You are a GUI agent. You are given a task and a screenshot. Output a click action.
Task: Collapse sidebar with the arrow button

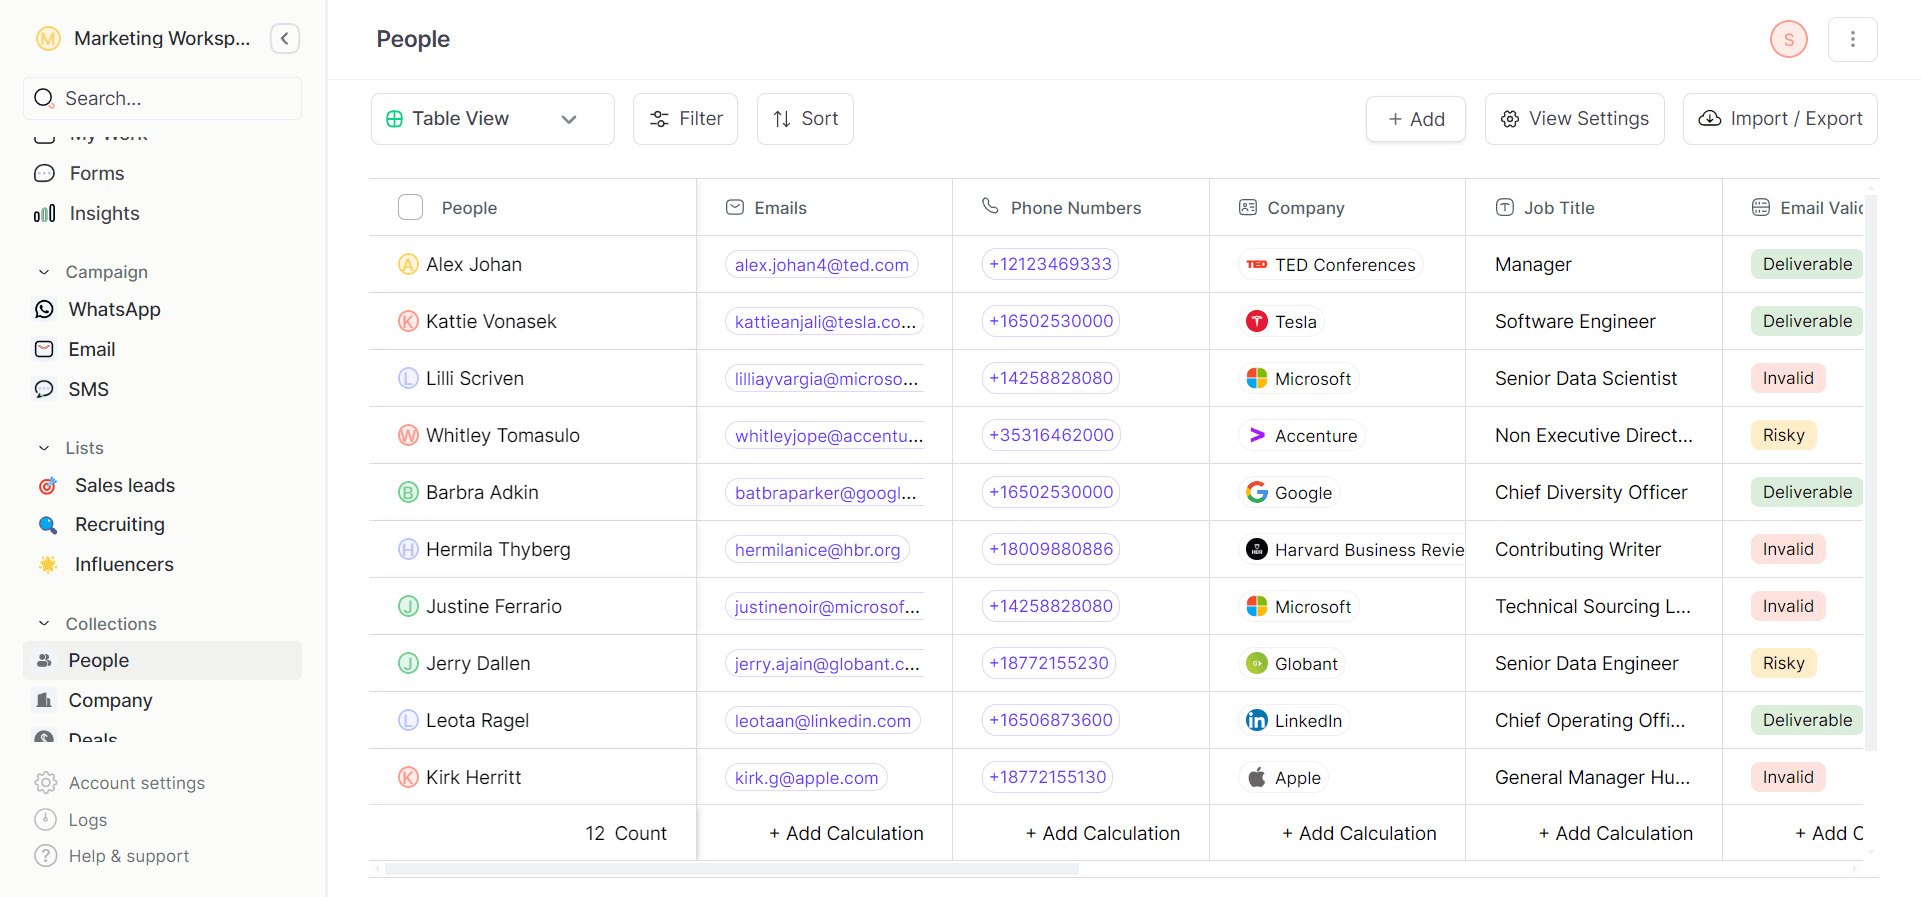(x=285, y=39)
